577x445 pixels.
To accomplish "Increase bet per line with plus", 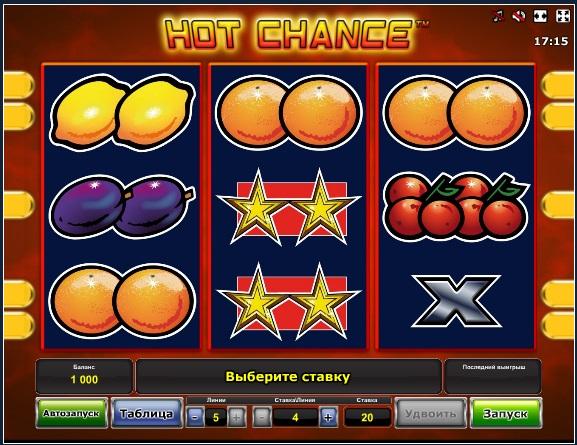I will [x=328, y=417].
